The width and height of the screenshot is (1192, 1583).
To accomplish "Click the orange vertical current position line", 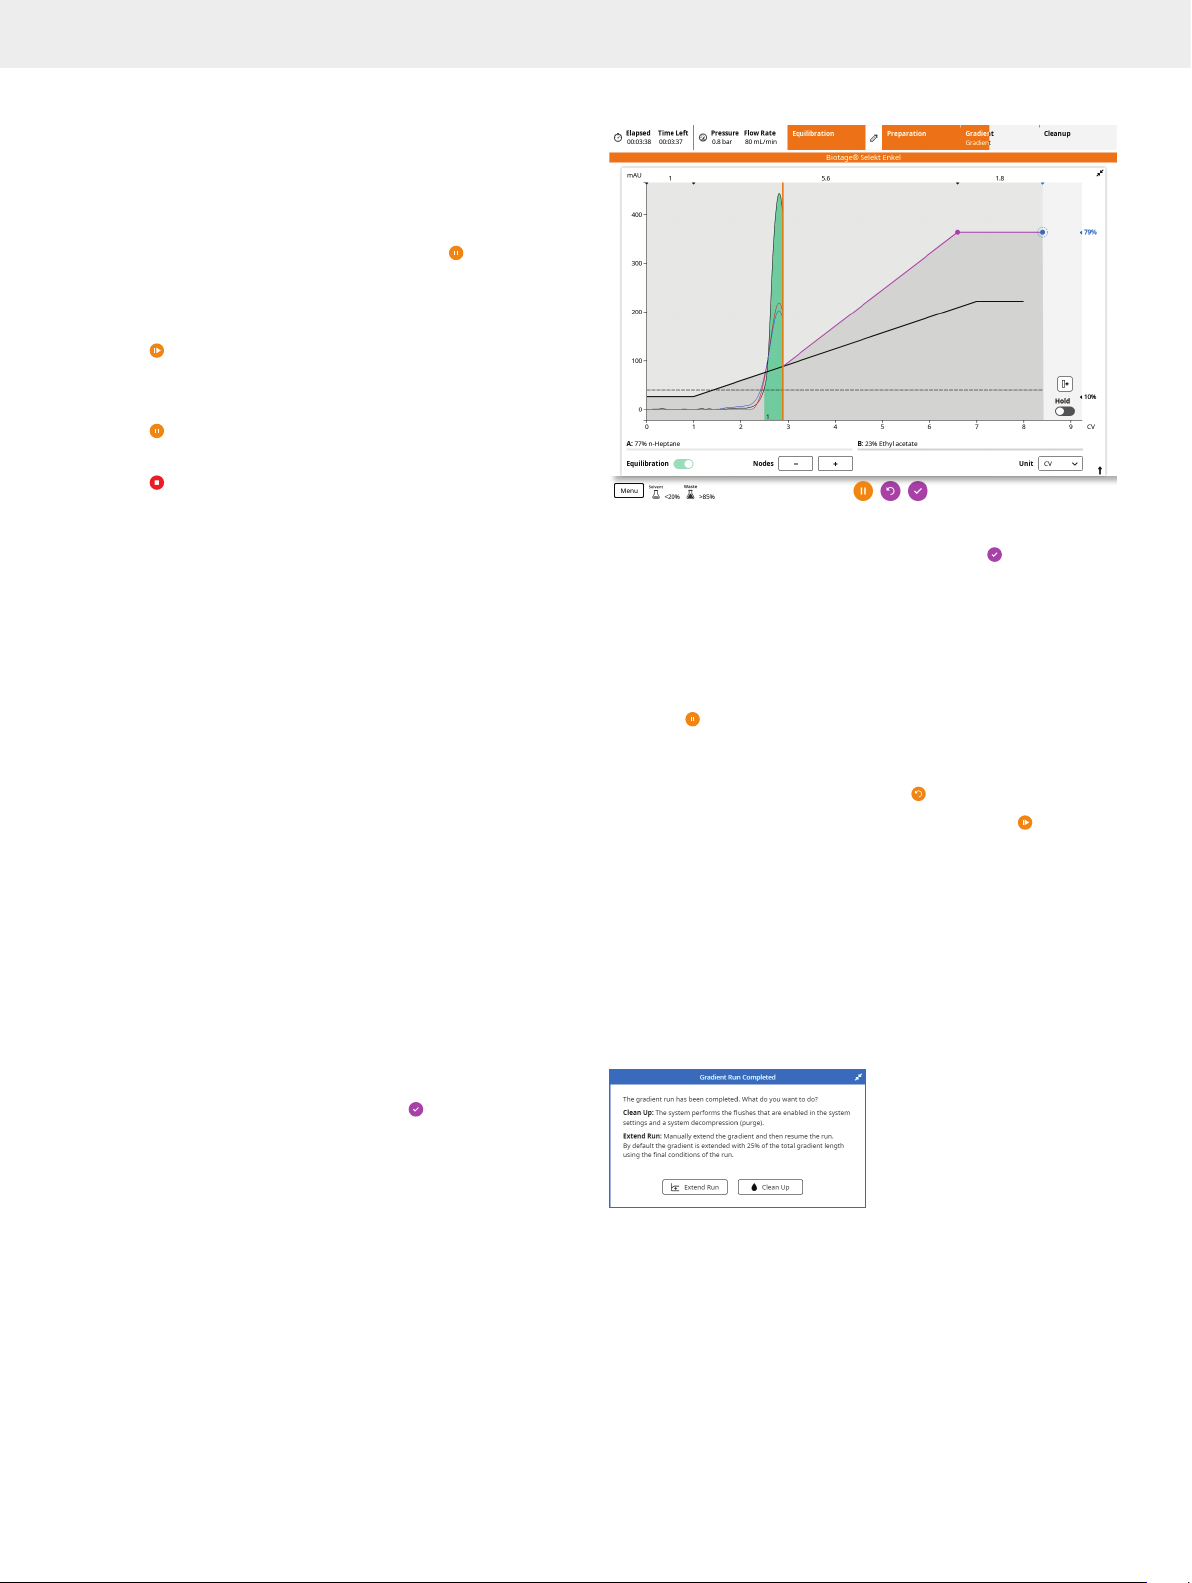I will point(783,300).
